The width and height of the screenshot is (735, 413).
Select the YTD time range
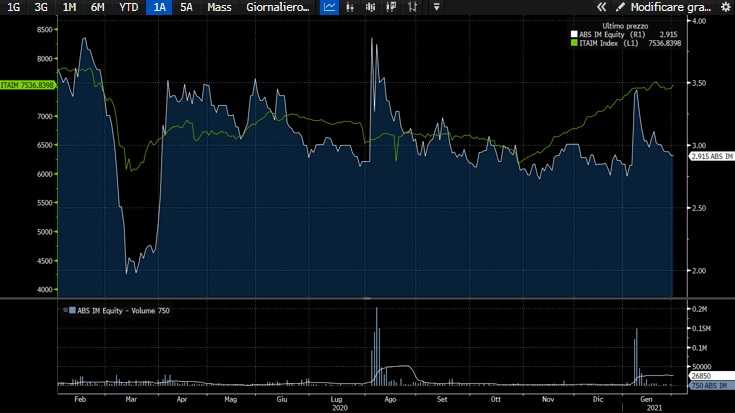(x=129, y=7)
